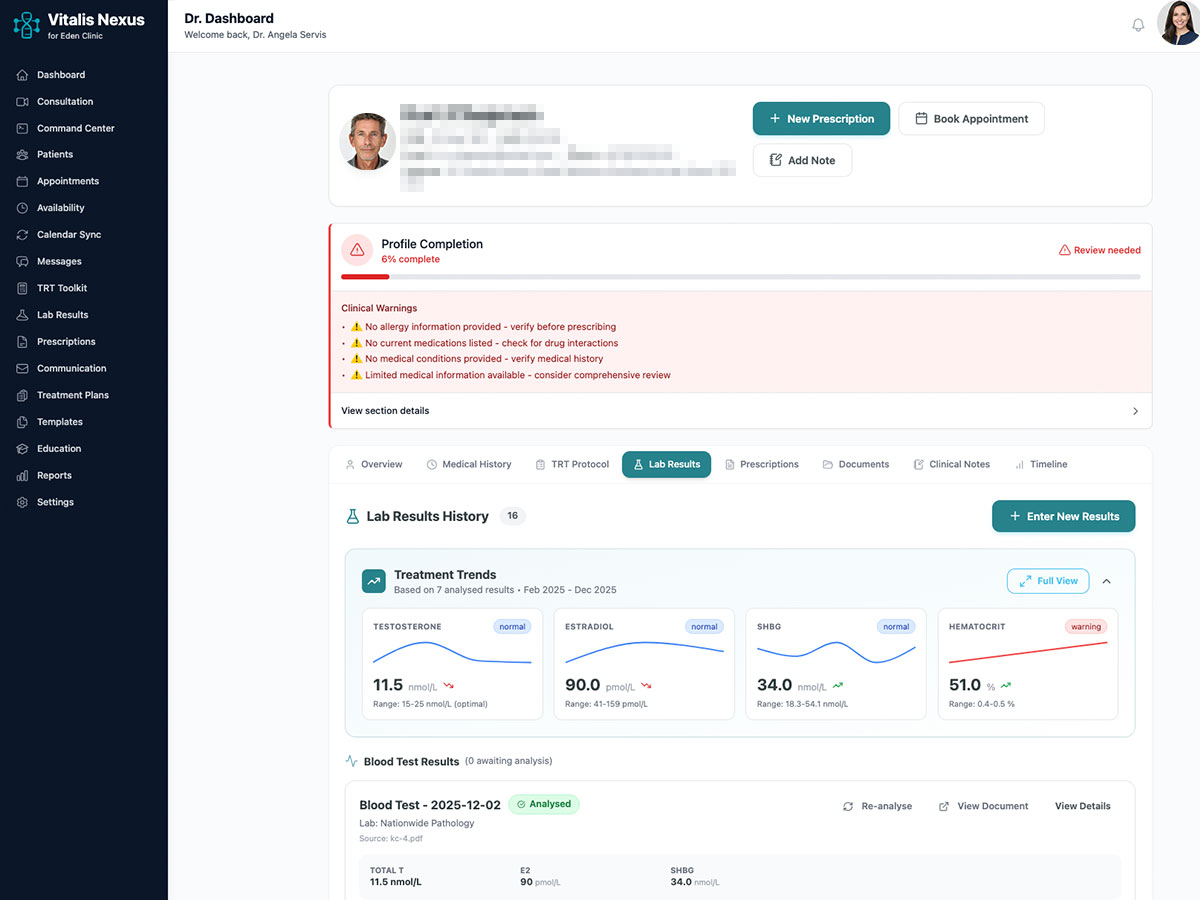Open Command Center from sidebar
The image size is (1200, 900).
75,128
